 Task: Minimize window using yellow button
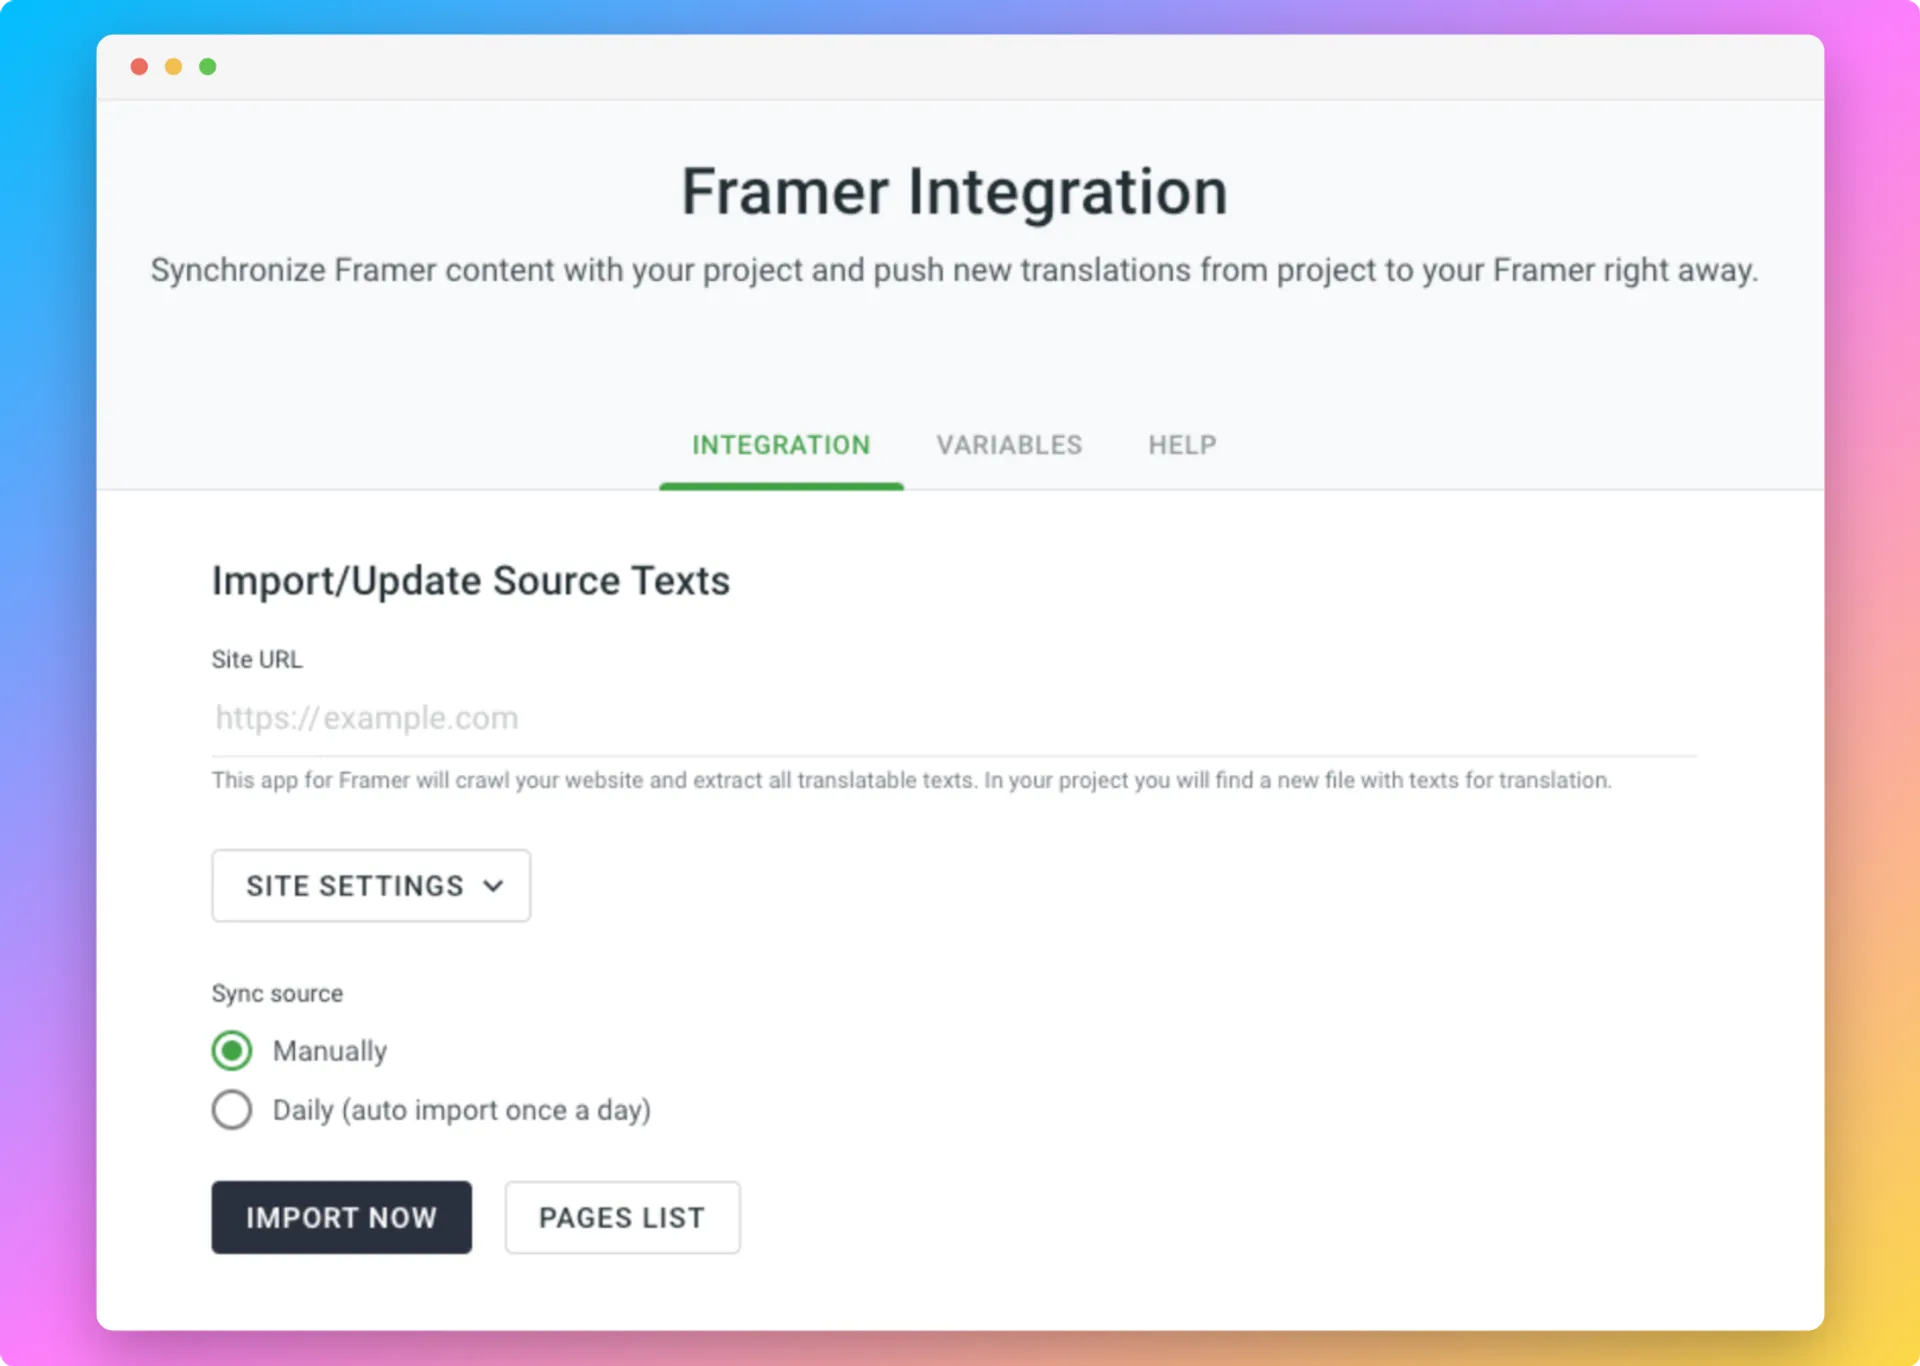[x=173, y=67]
